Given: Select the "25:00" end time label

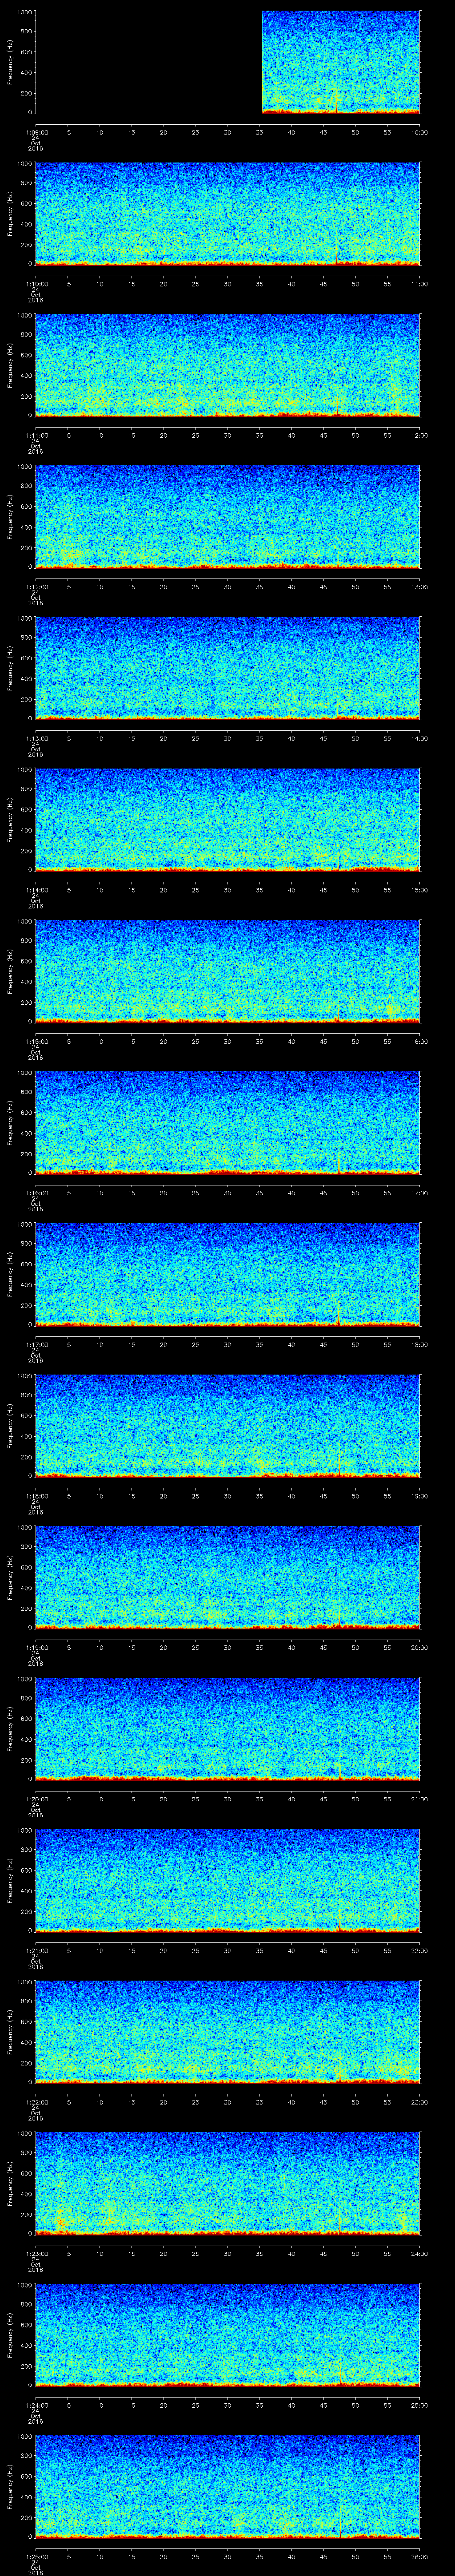Looking at the screenshot, I should 419,2404.
